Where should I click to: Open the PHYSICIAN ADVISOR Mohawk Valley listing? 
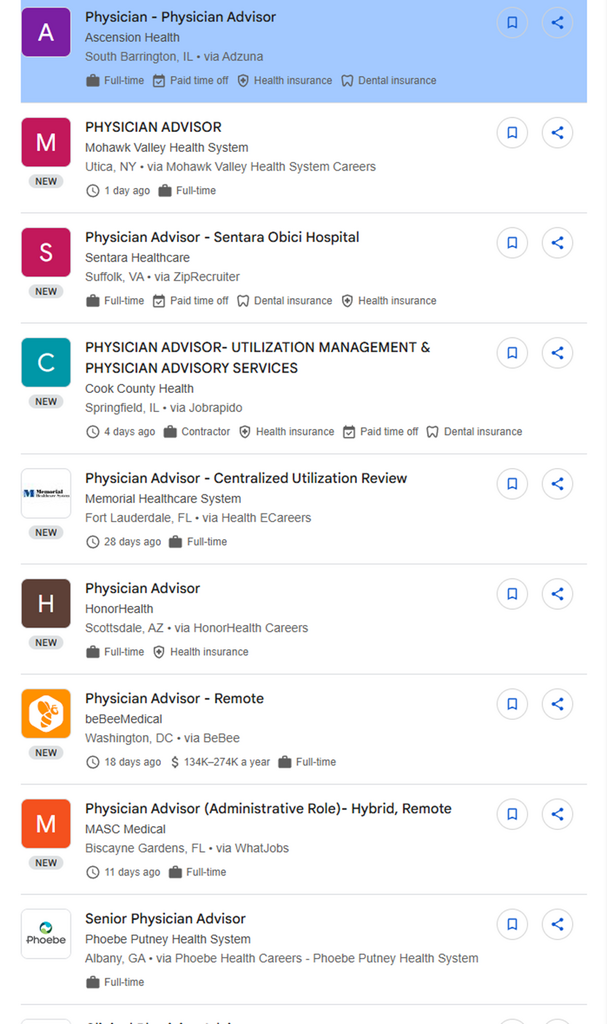pos(153,127)
